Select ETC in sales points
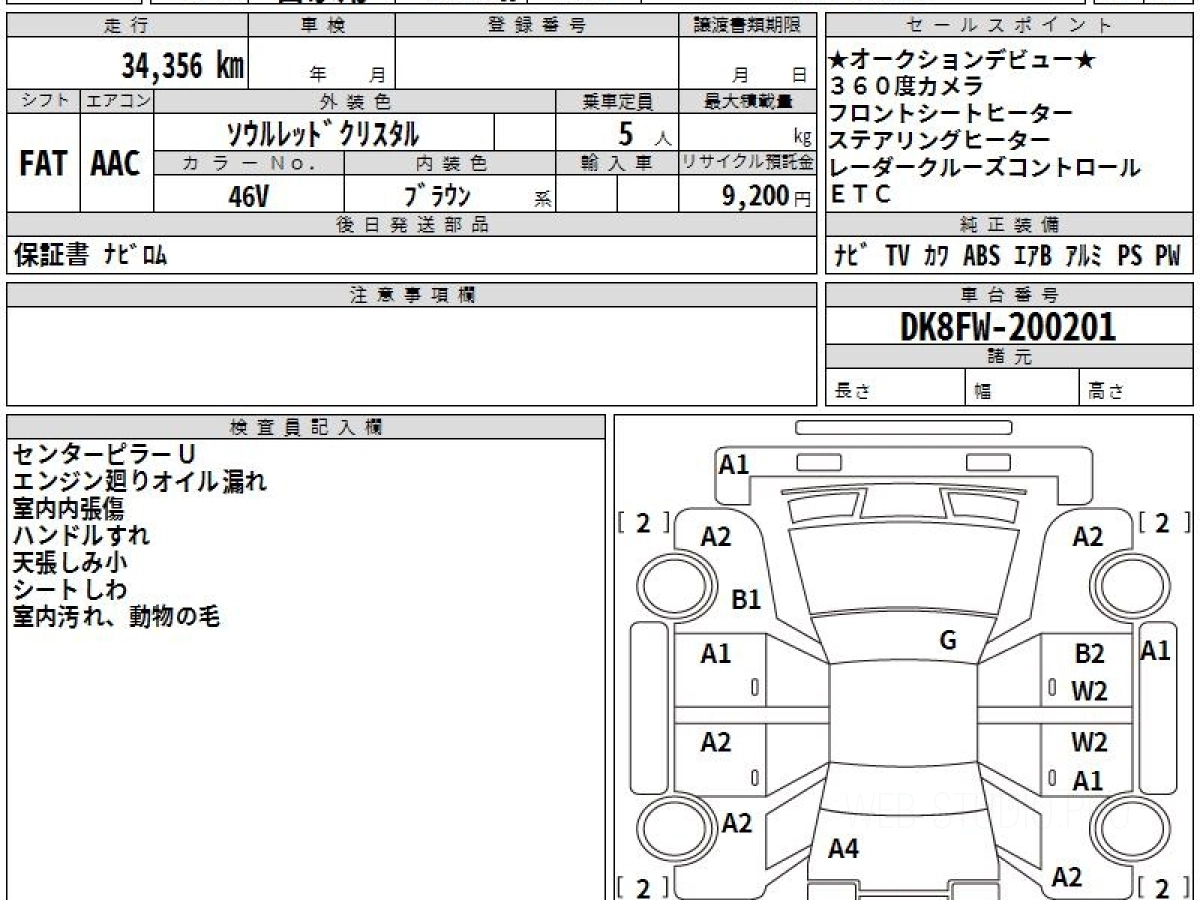Viewport: 1200px width, 900px height. [861, 195]
